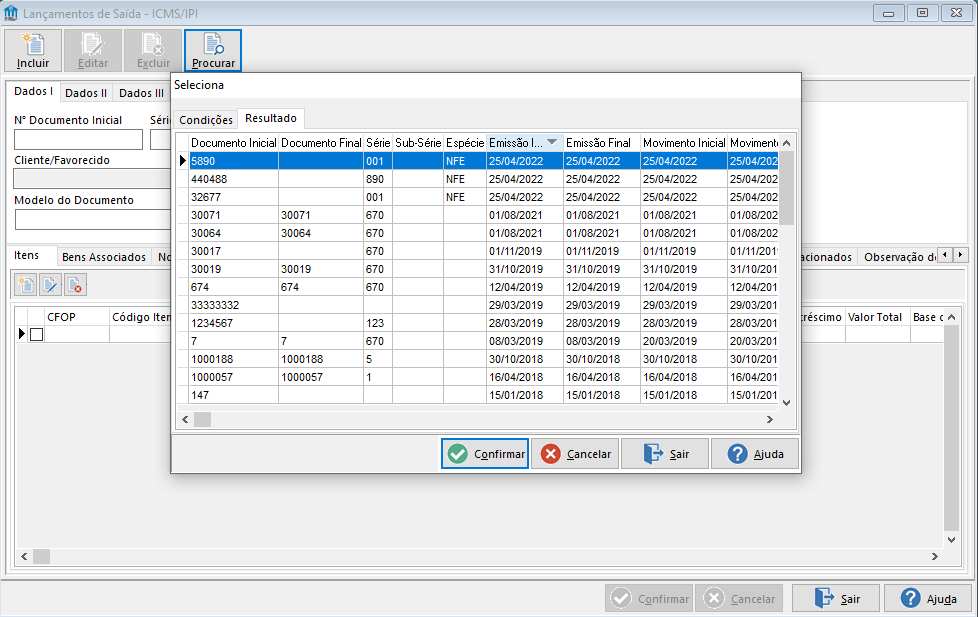Click Cancelar in the Seleciona dialog

tap(575, 454)
